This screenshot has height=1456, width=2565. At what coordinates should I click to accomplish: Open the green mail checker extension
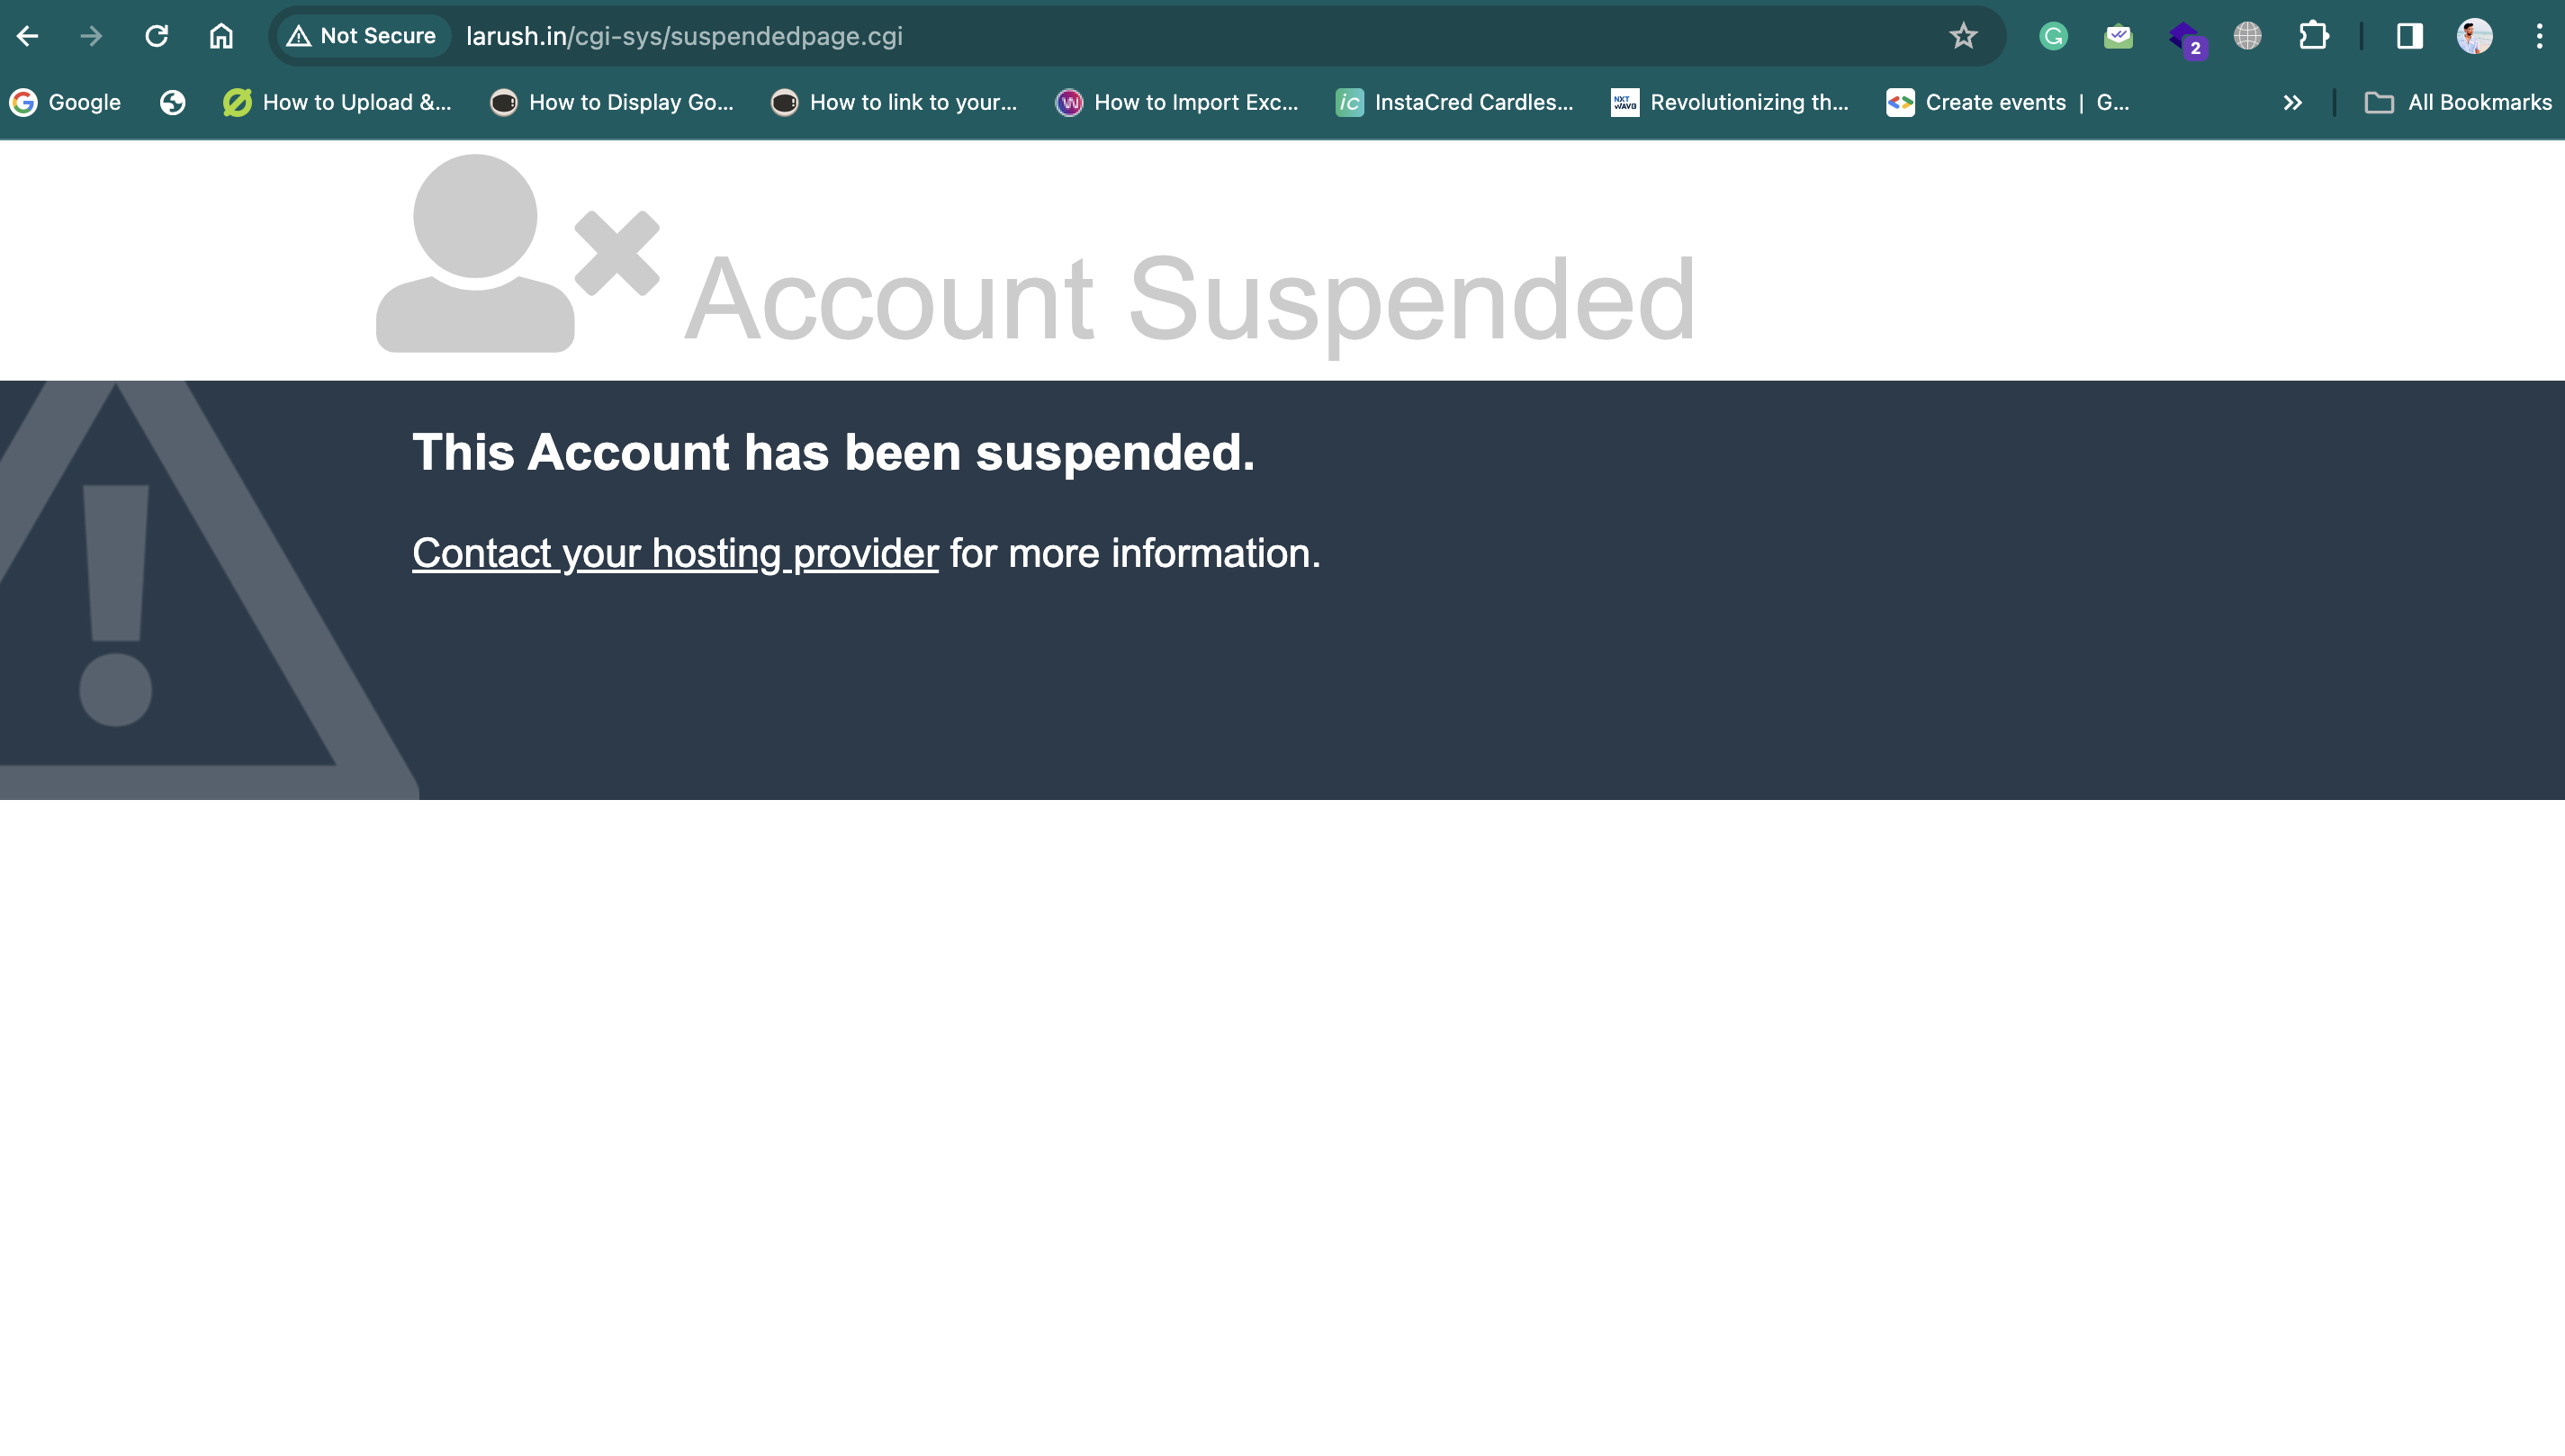pos(2118,37)
